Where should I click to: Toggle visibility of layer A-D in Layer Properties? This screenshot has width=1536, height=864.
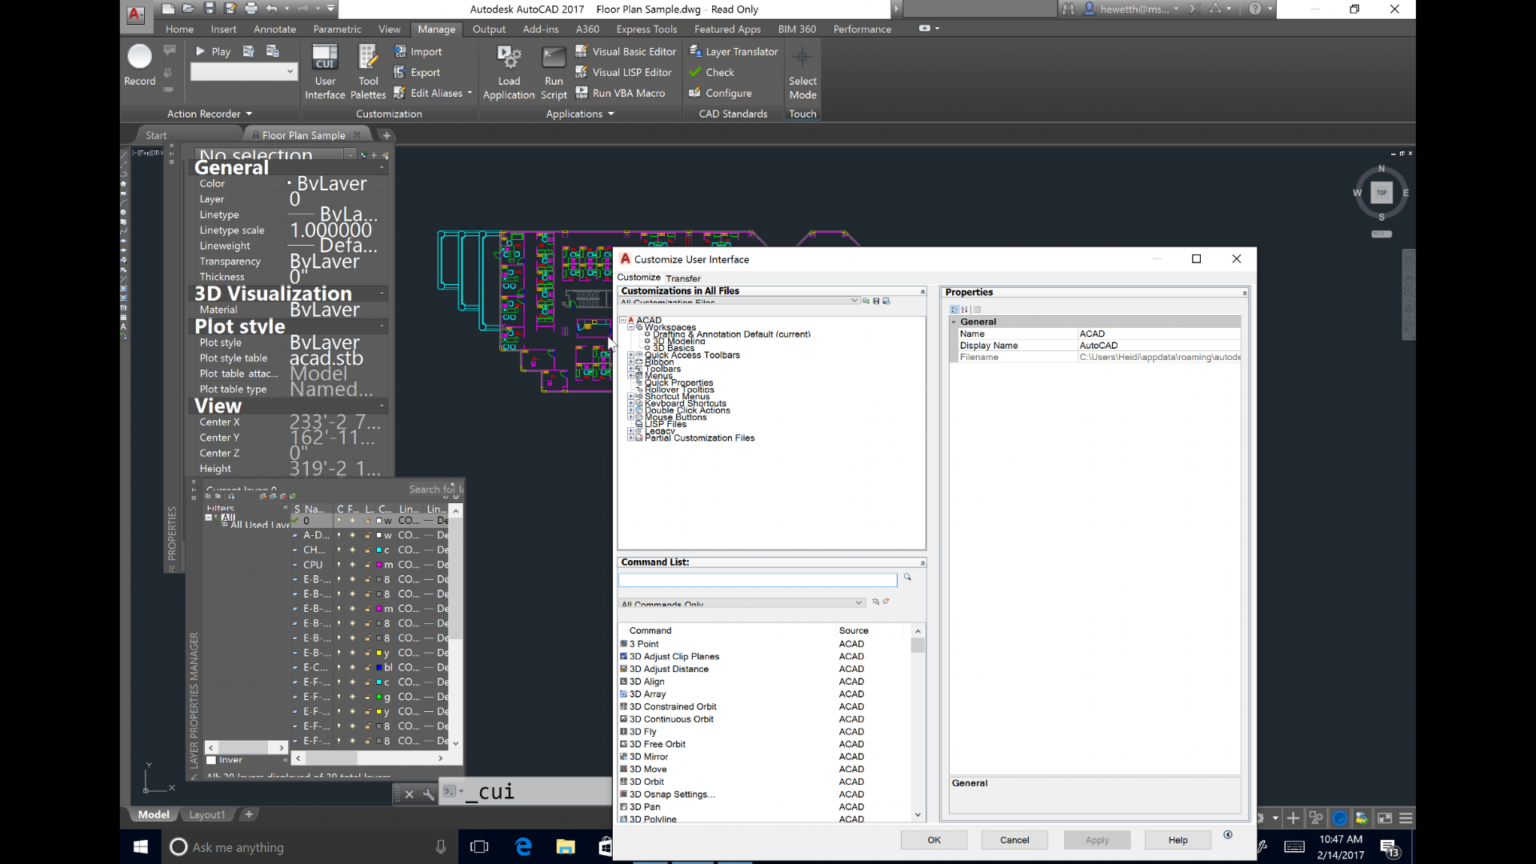(337, 535)
